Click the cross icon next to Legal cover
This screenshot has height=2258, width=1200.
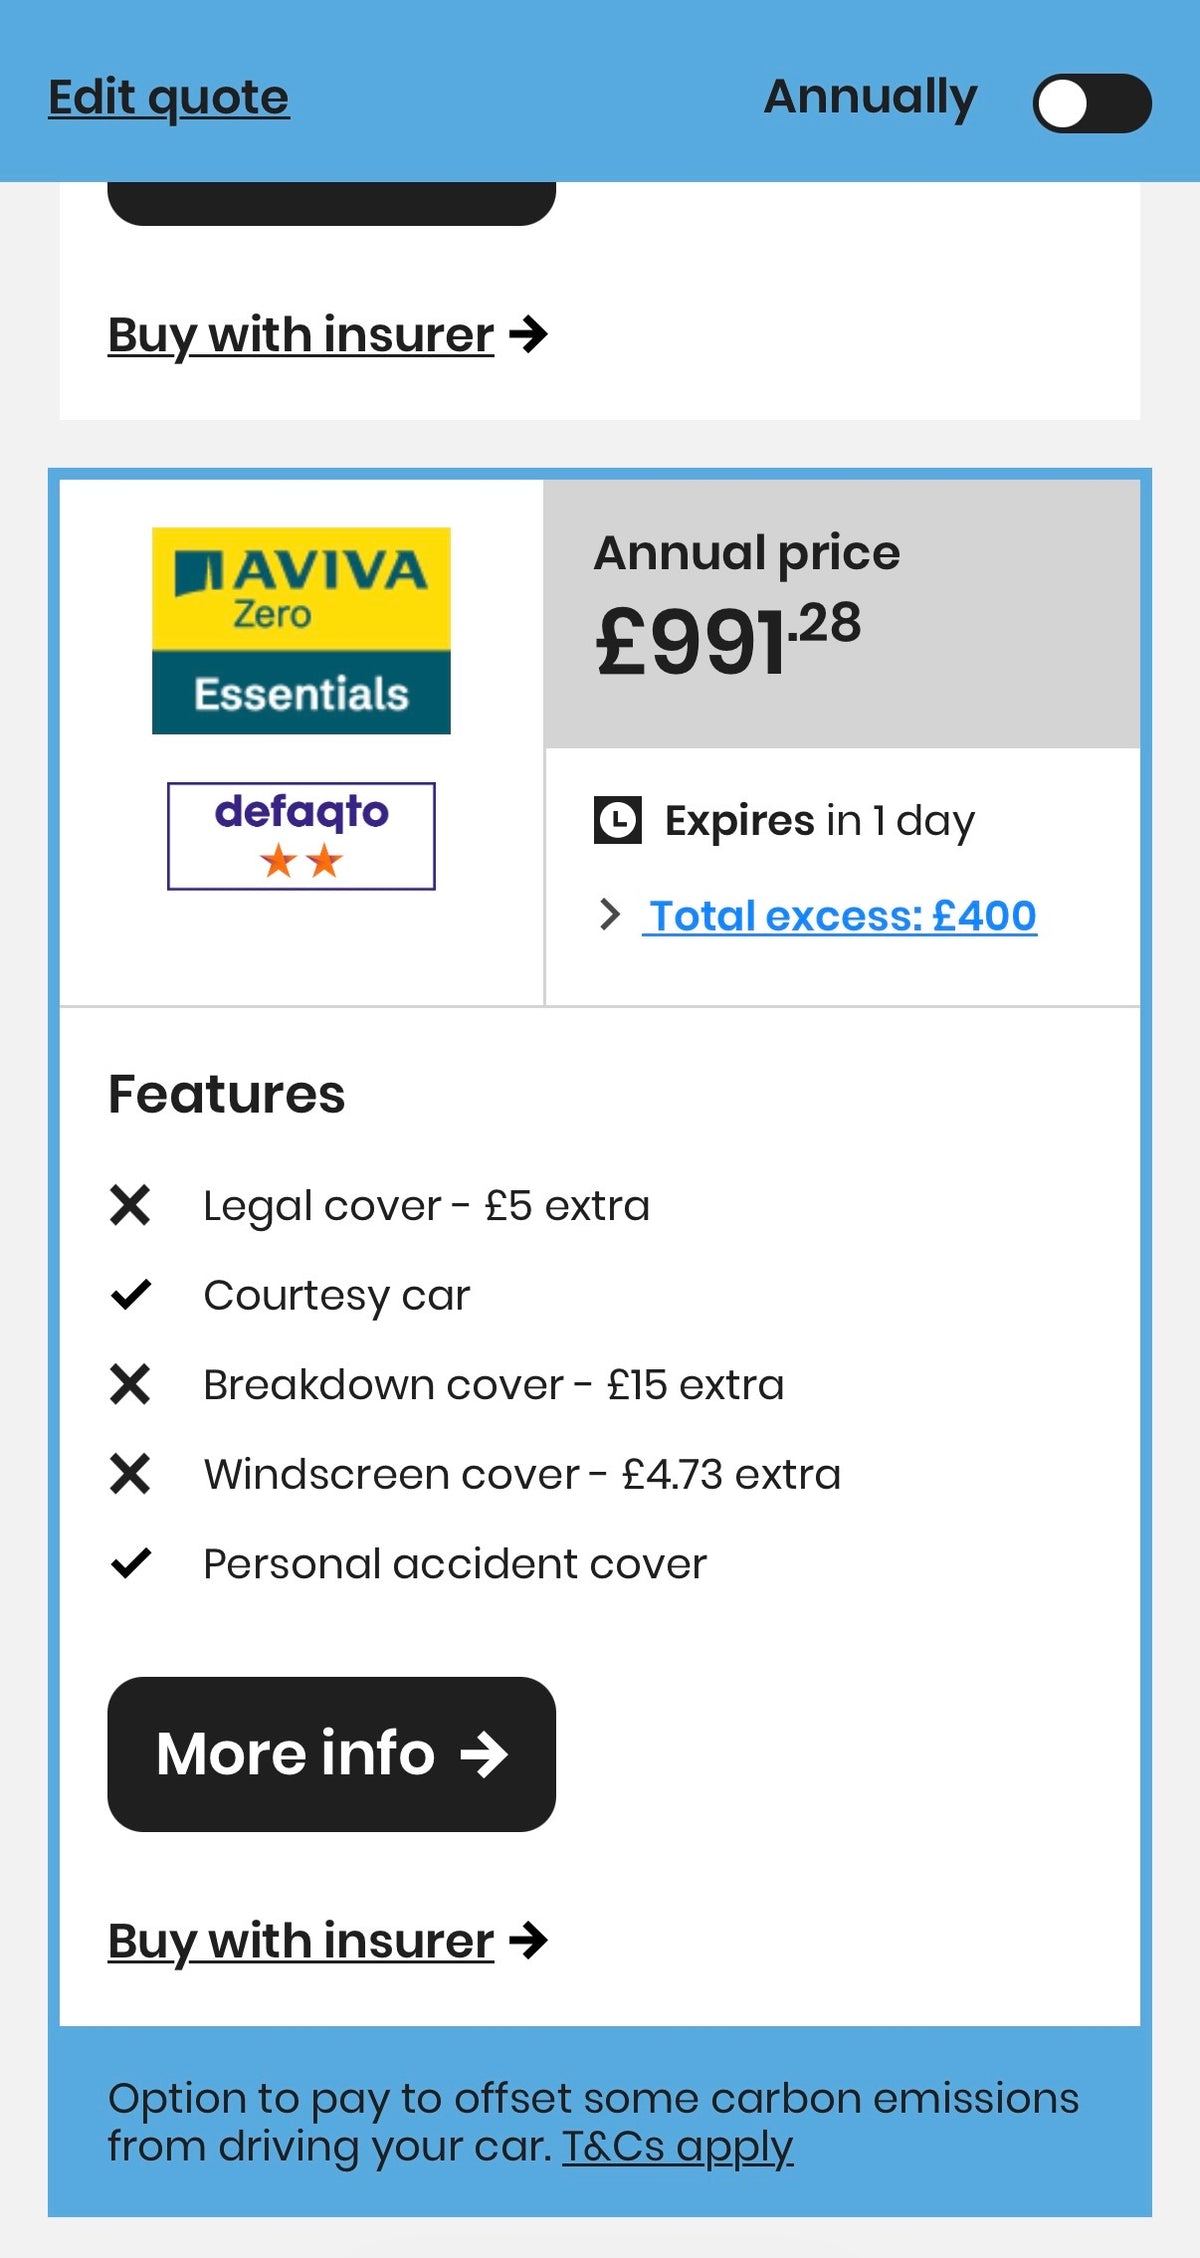coord(130,1205)
